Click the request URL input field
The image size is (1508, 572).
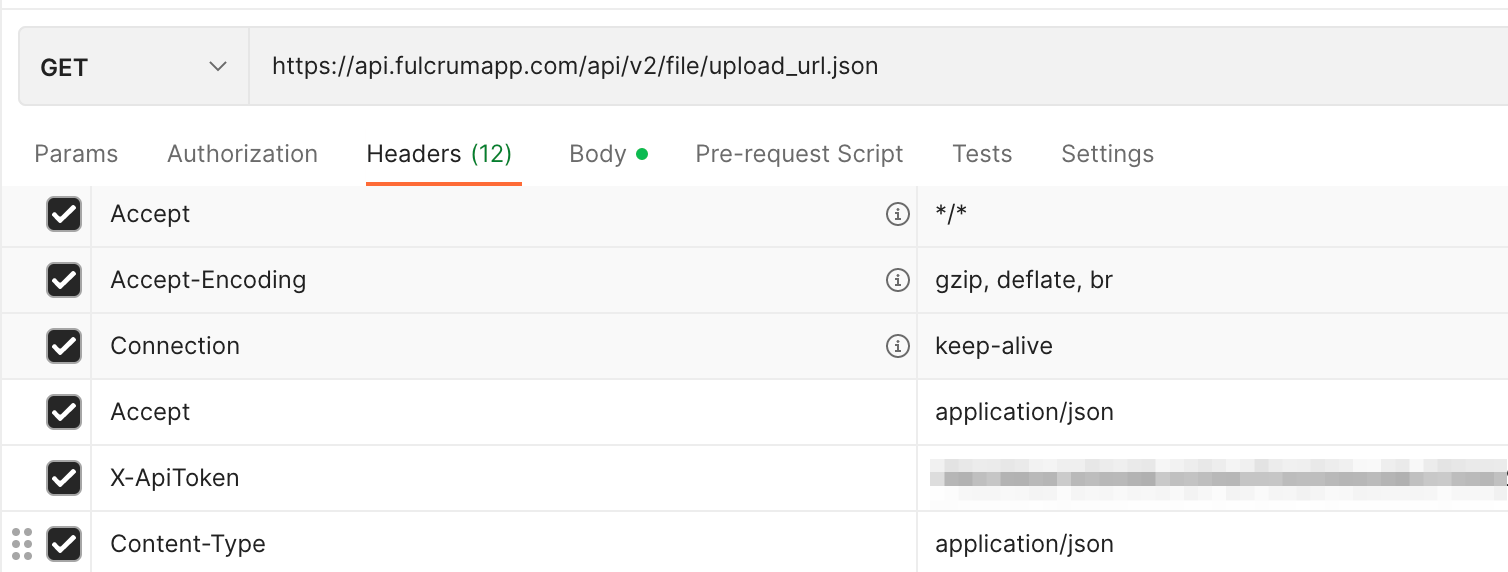click(800, 67)
